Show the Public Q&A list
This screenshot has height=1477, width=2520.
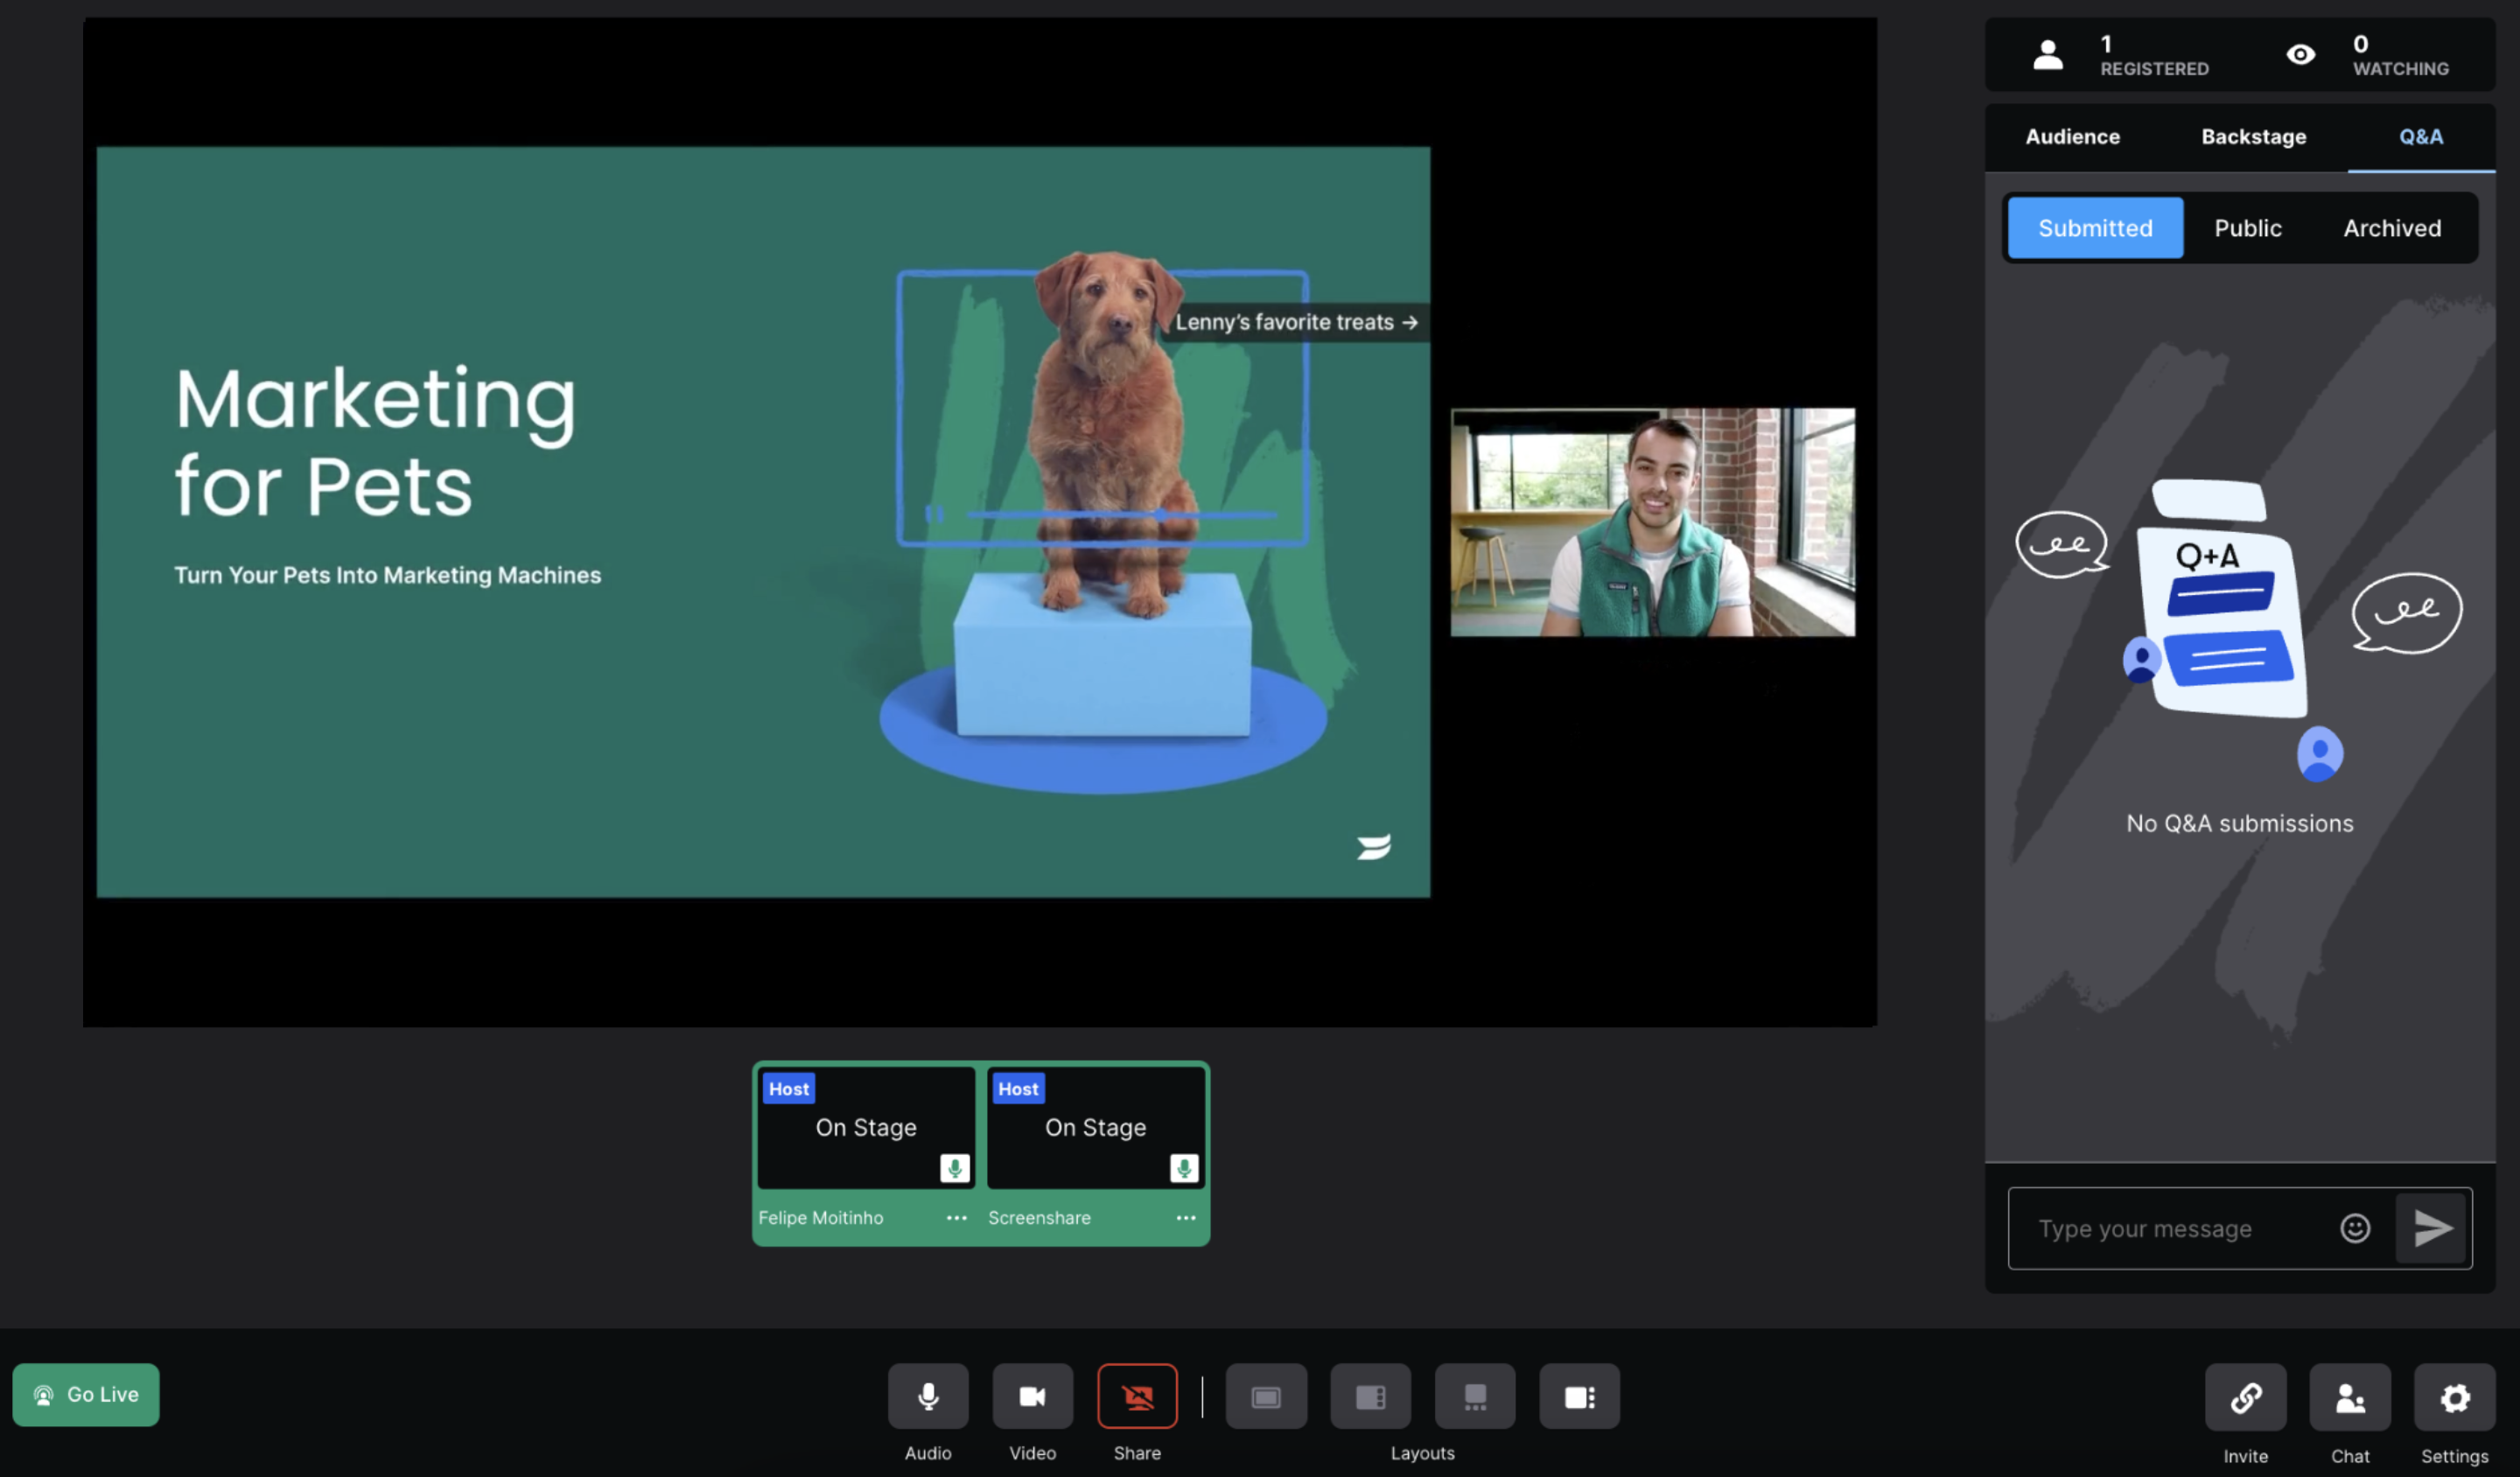(2247, 228)
